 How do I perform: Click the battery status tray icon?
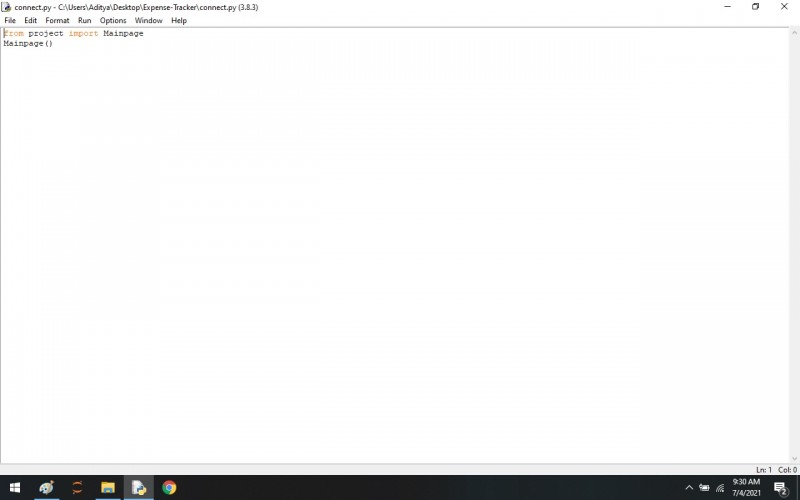(704, 488)
